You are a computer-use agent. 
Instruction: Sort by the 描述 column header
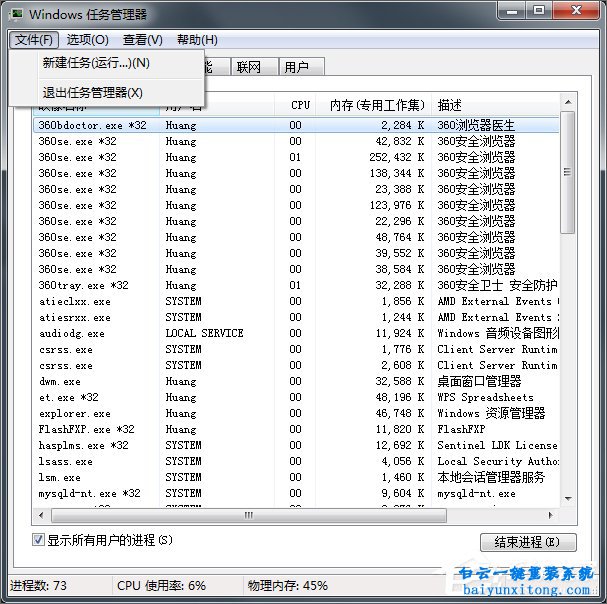(x=495, y=105)
